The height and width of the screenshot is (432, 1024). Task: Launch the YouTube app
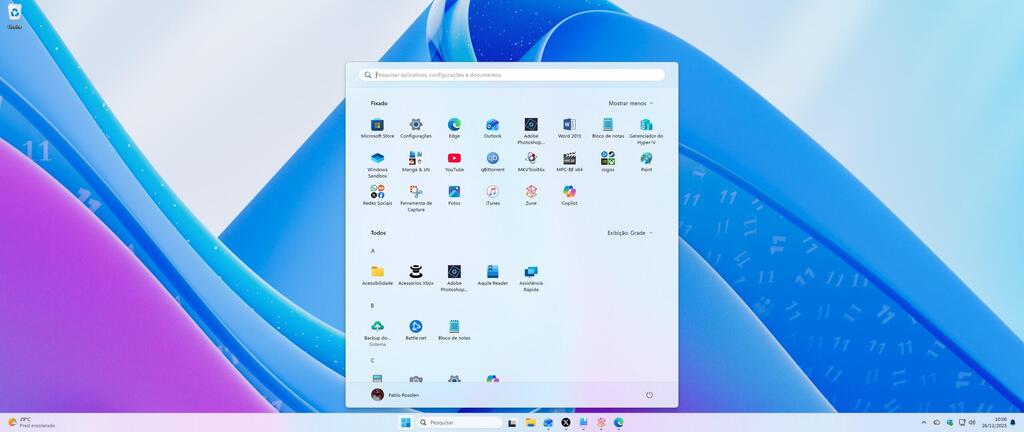click(x=455, y=162)
